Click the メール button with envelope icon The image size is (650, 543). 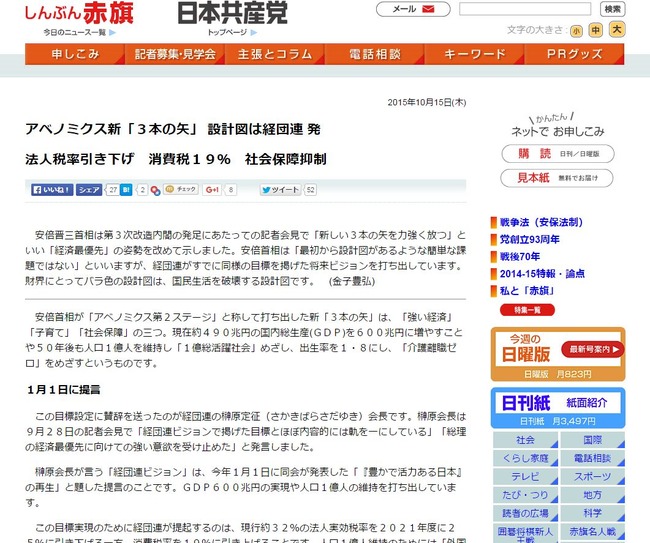pyautogui.click(x=413, y=9)
